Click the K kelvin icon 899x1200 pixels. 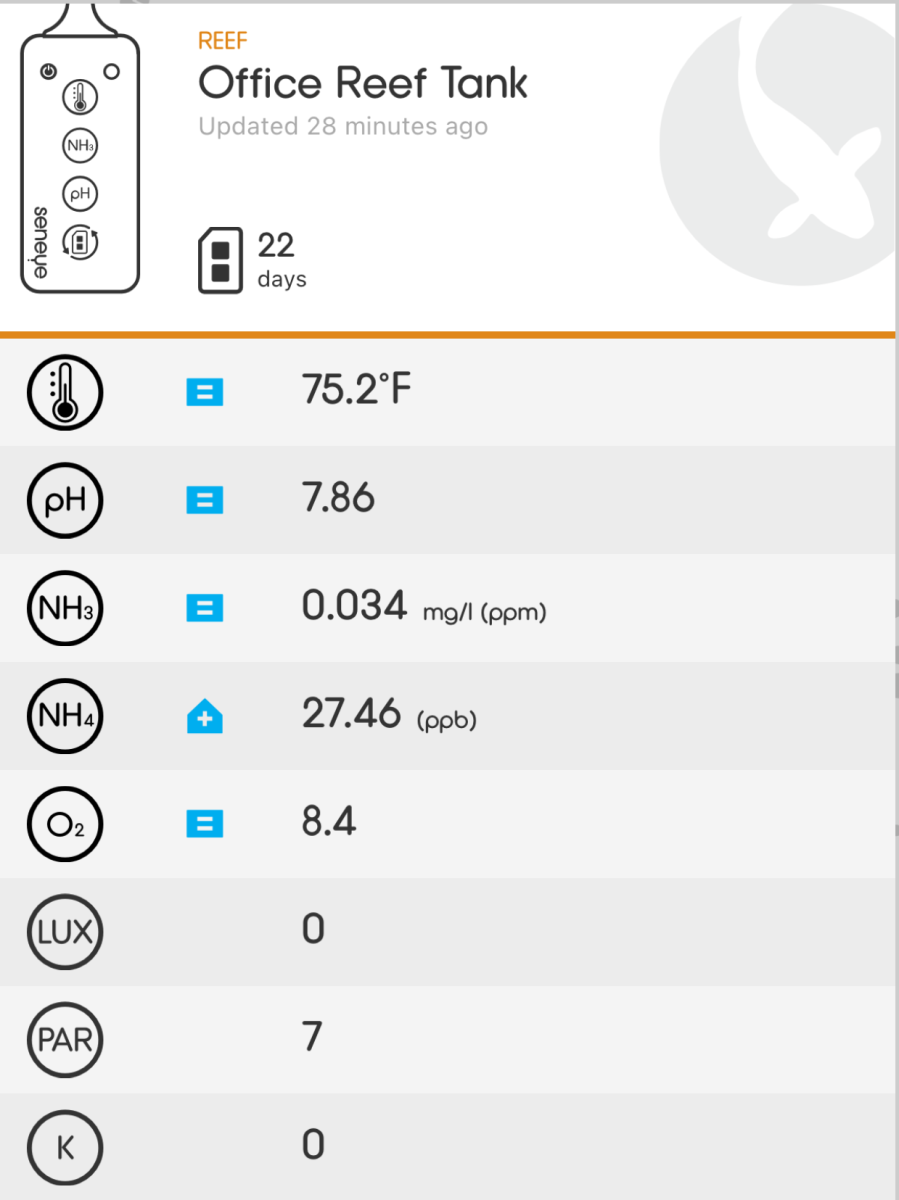[x=66, y=1148]
